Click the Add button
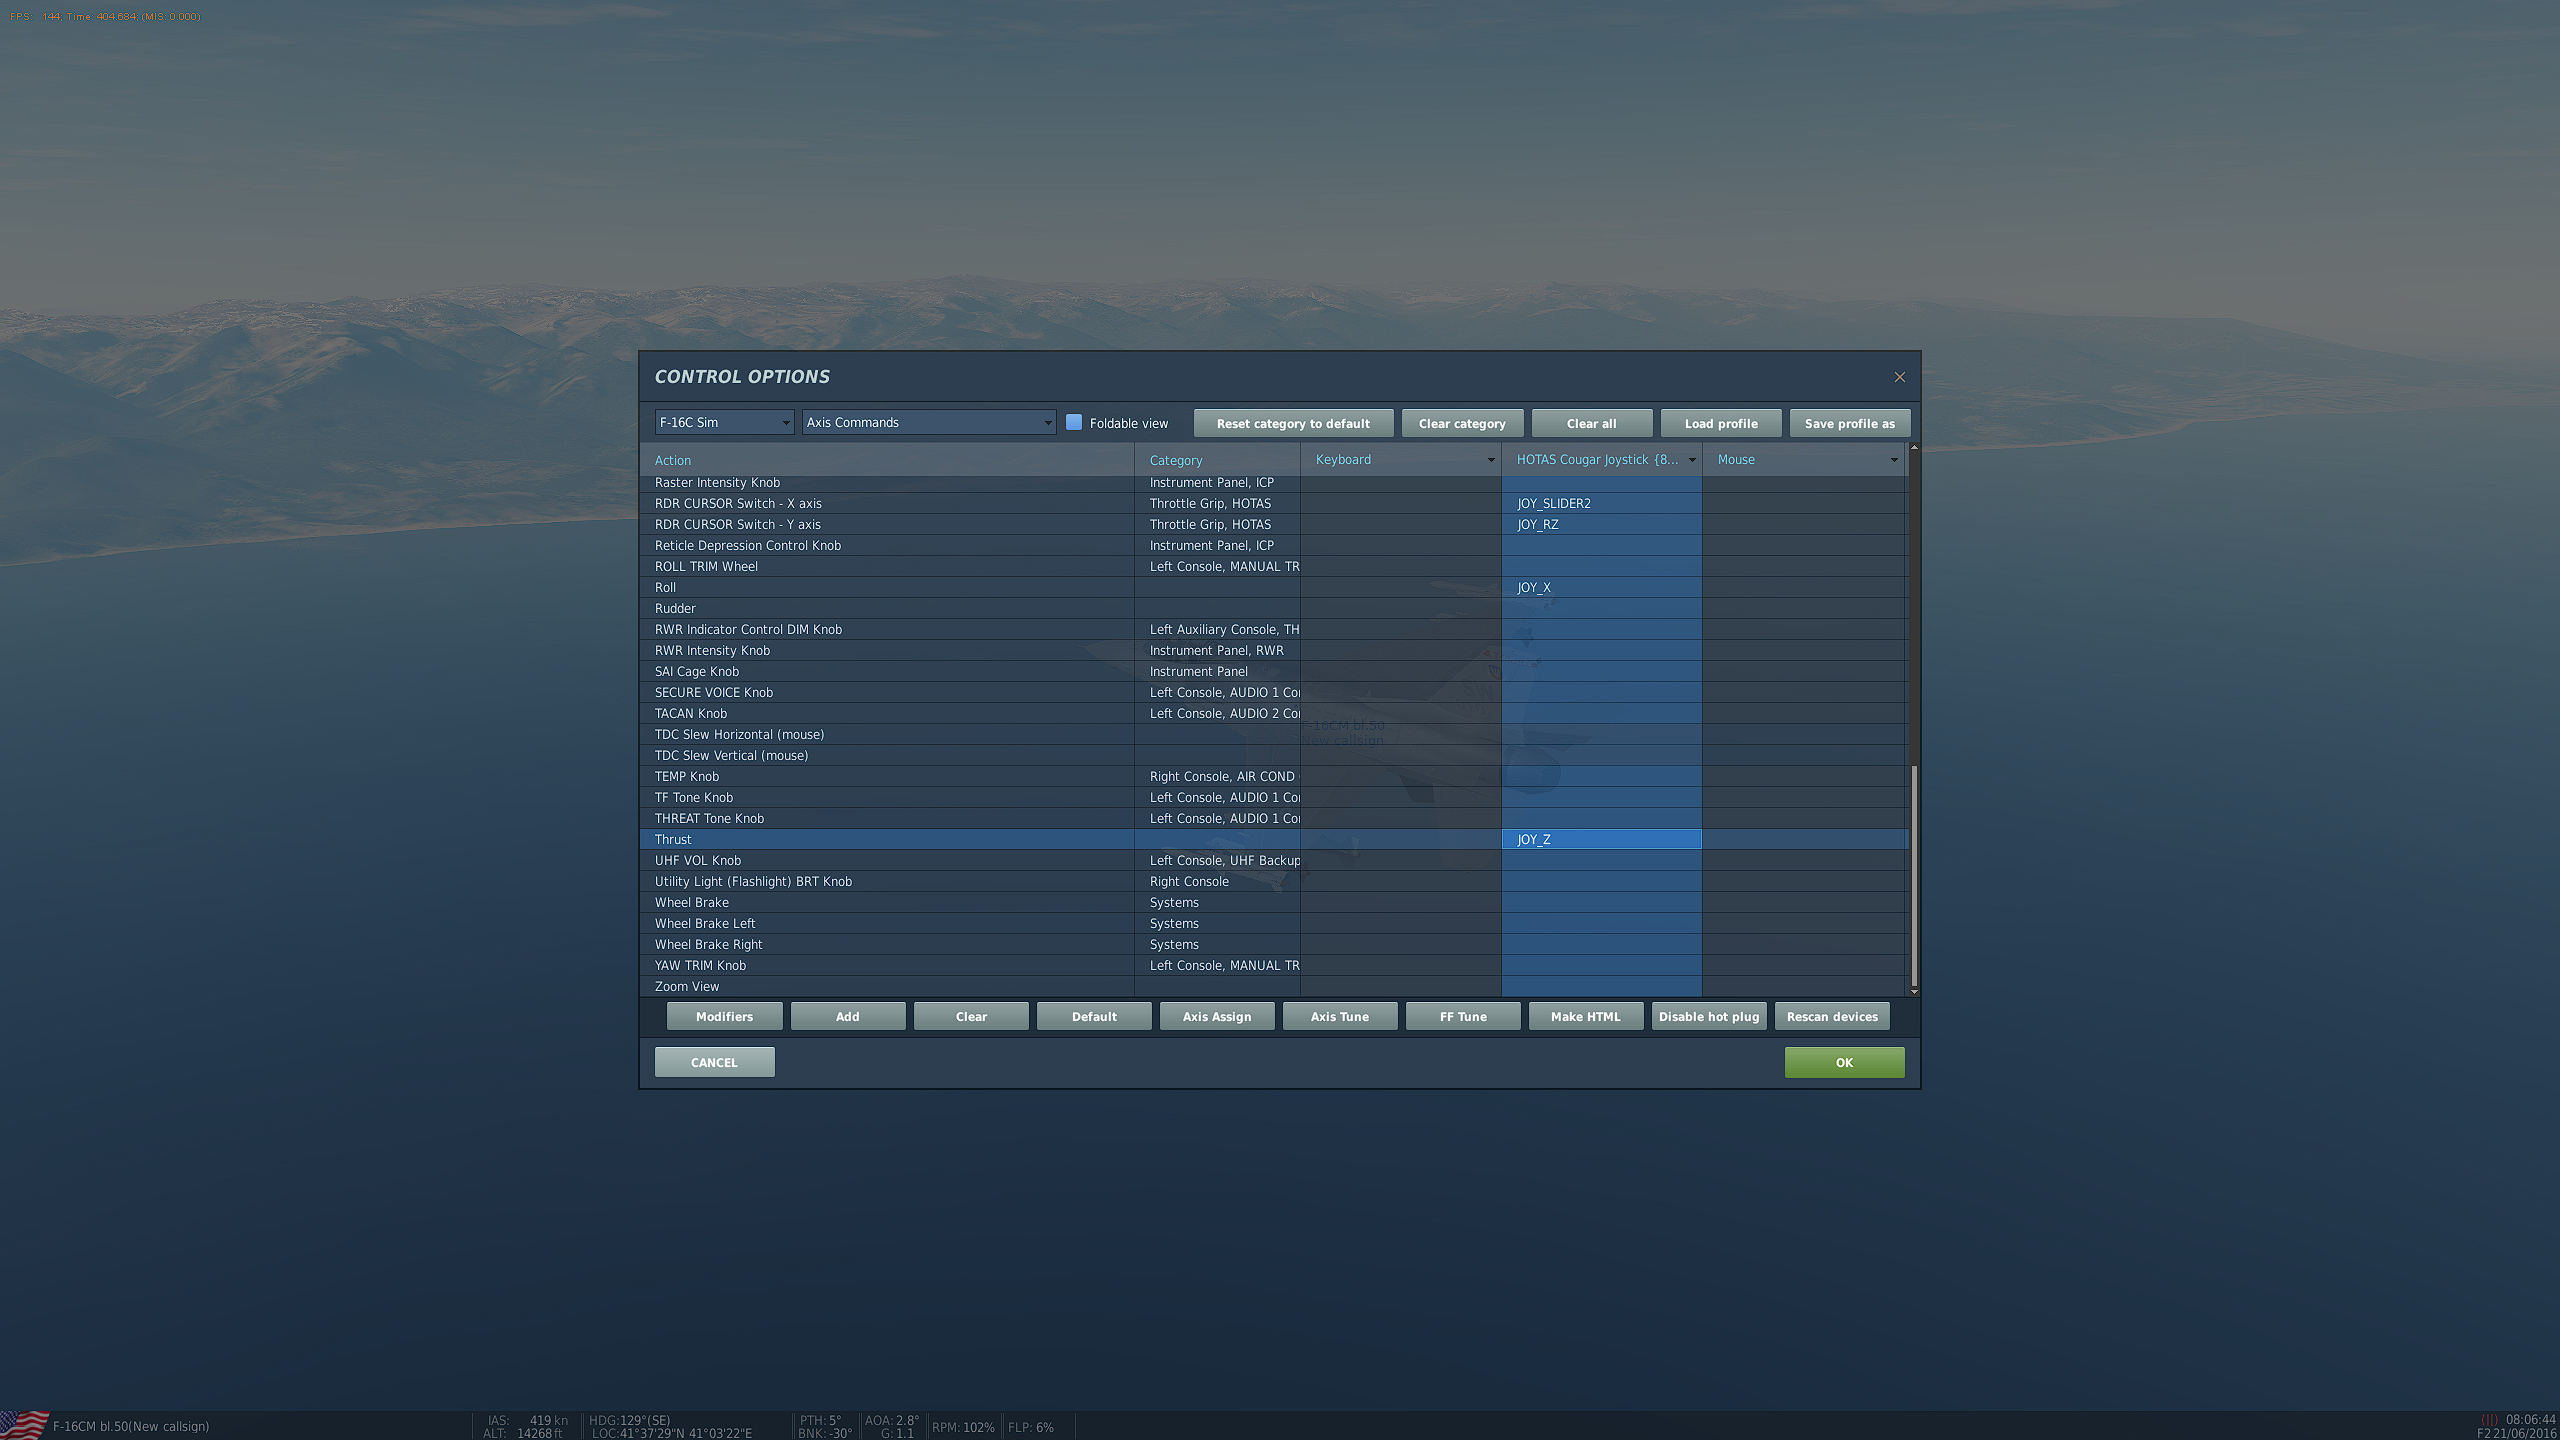The width and height of the screenshot is (2560, 1440). coord(848,1016)
